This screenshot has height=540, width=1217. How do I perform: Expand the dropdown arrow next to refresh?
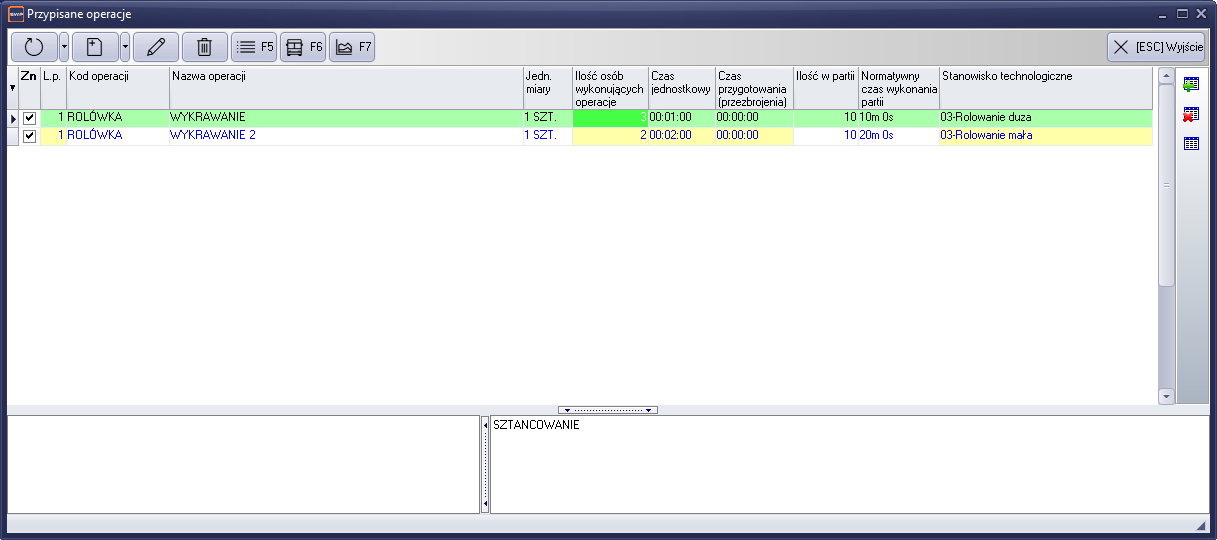64,47
